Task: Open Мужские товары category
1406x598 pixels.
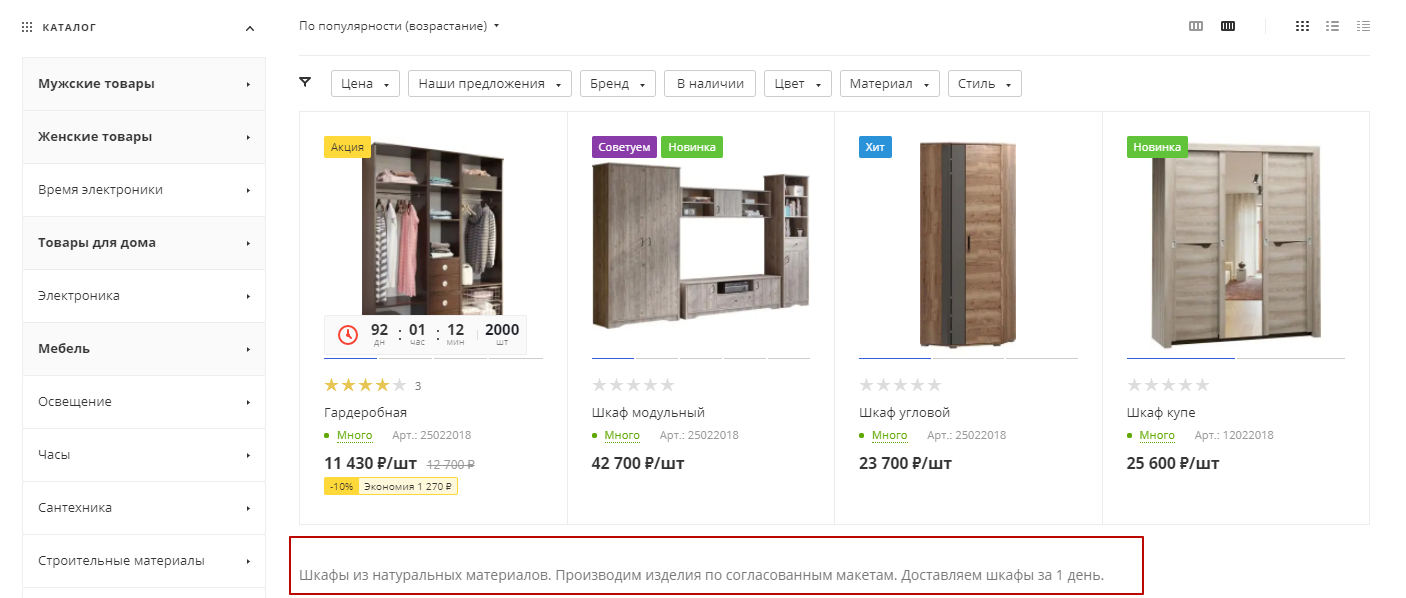Action: pyautogui.click(x=144, y=84)
